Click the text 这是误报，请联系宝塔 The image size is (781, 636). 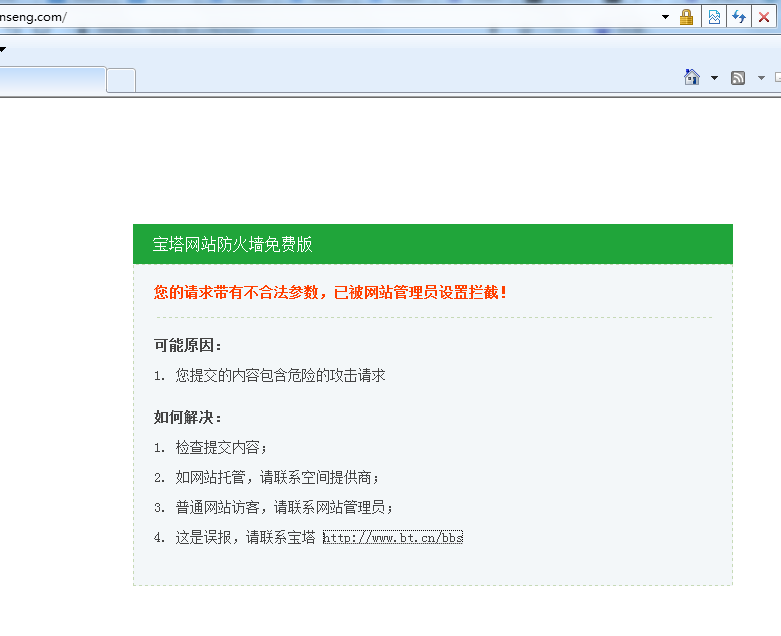coord(246,537)
